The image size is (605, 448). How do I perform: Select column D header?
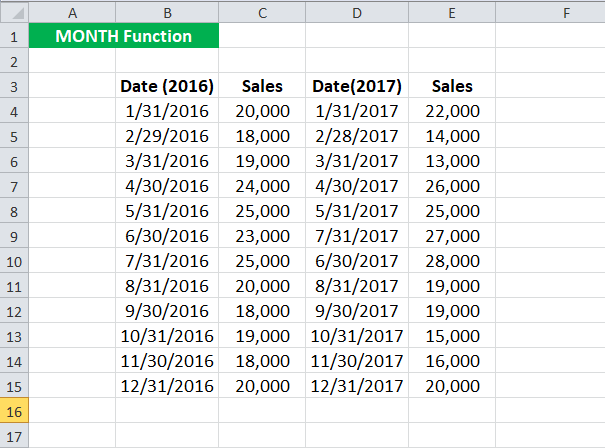tap(357, 13)
